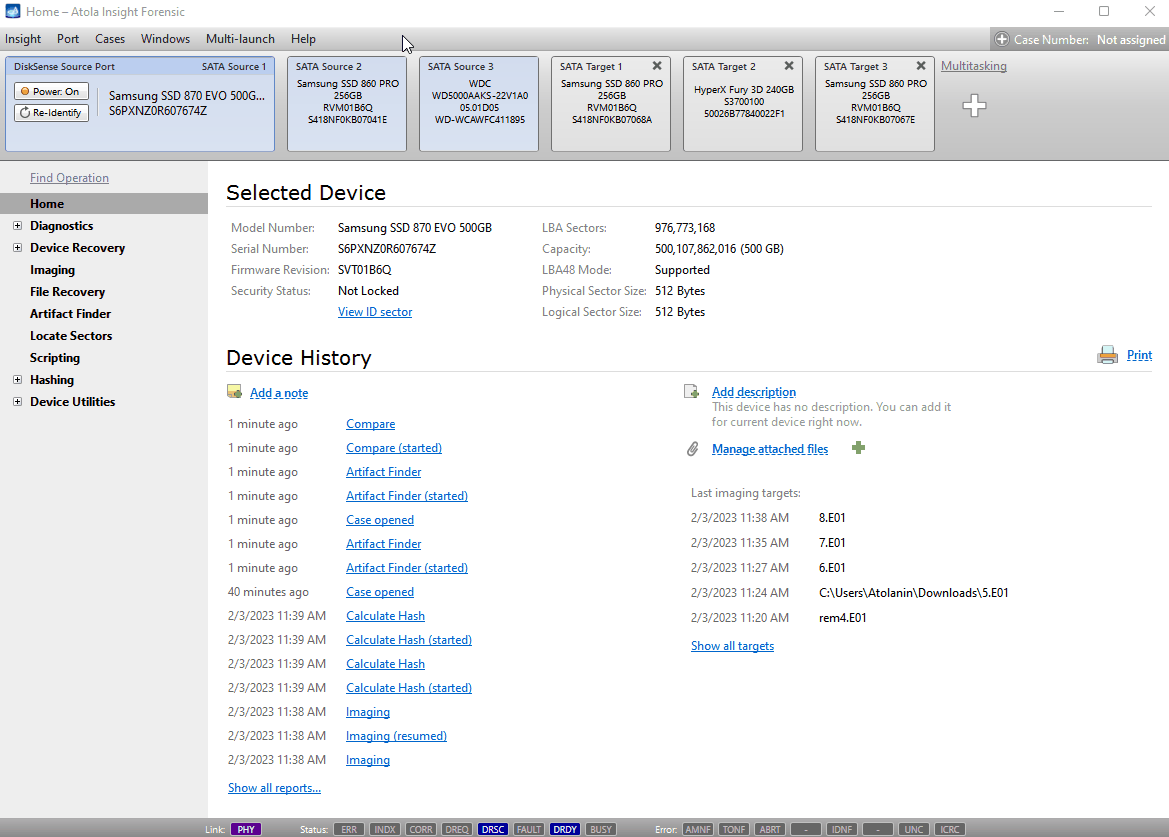
Task: Click the 8.E01 imaging target
Action: 832,517
